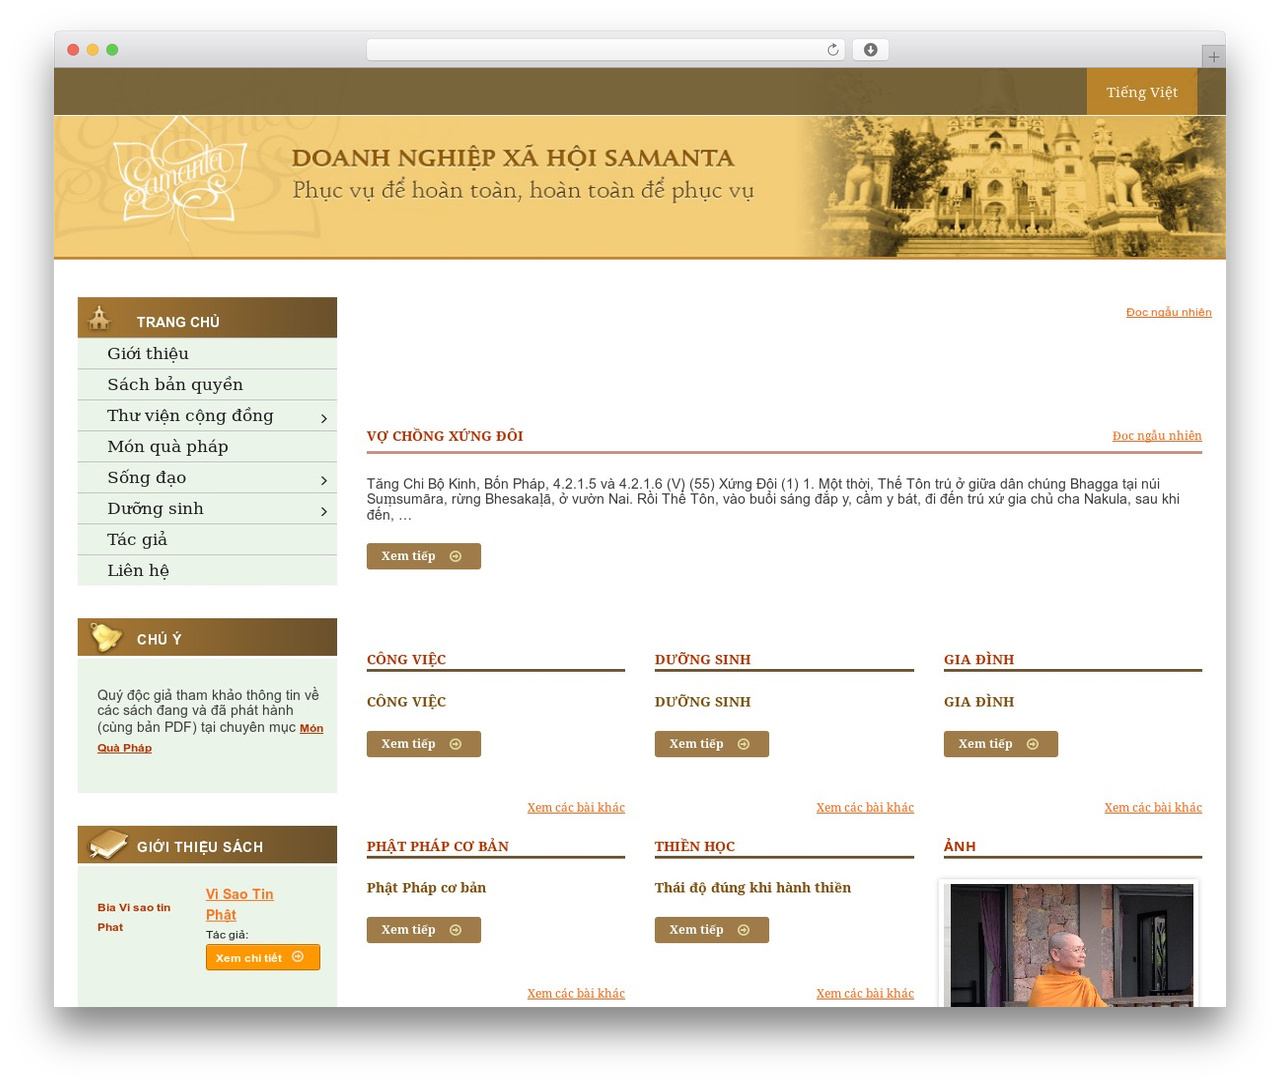Open the Vợ Chồng Xứng Đôi article title
The image size is (1280, 1084).
tap(445, 436)
